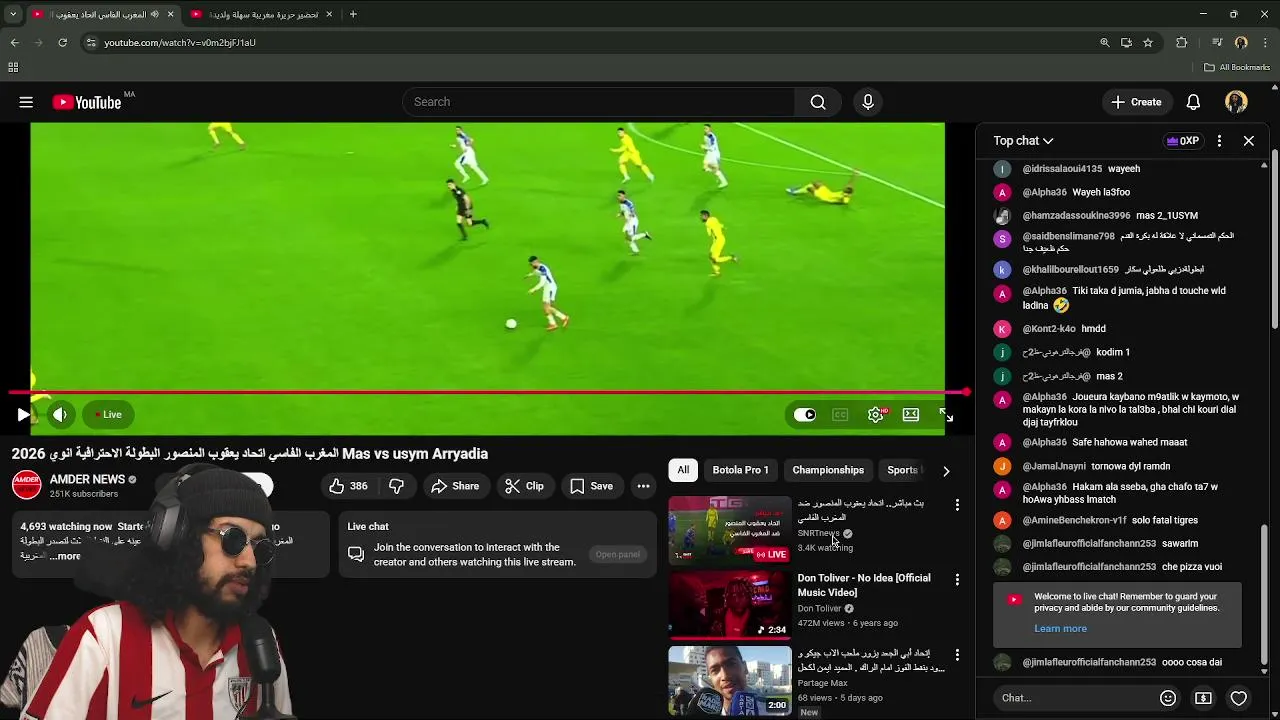1280x720 pixels.
Task: Select the Championships chip
Action: [828, 470]
